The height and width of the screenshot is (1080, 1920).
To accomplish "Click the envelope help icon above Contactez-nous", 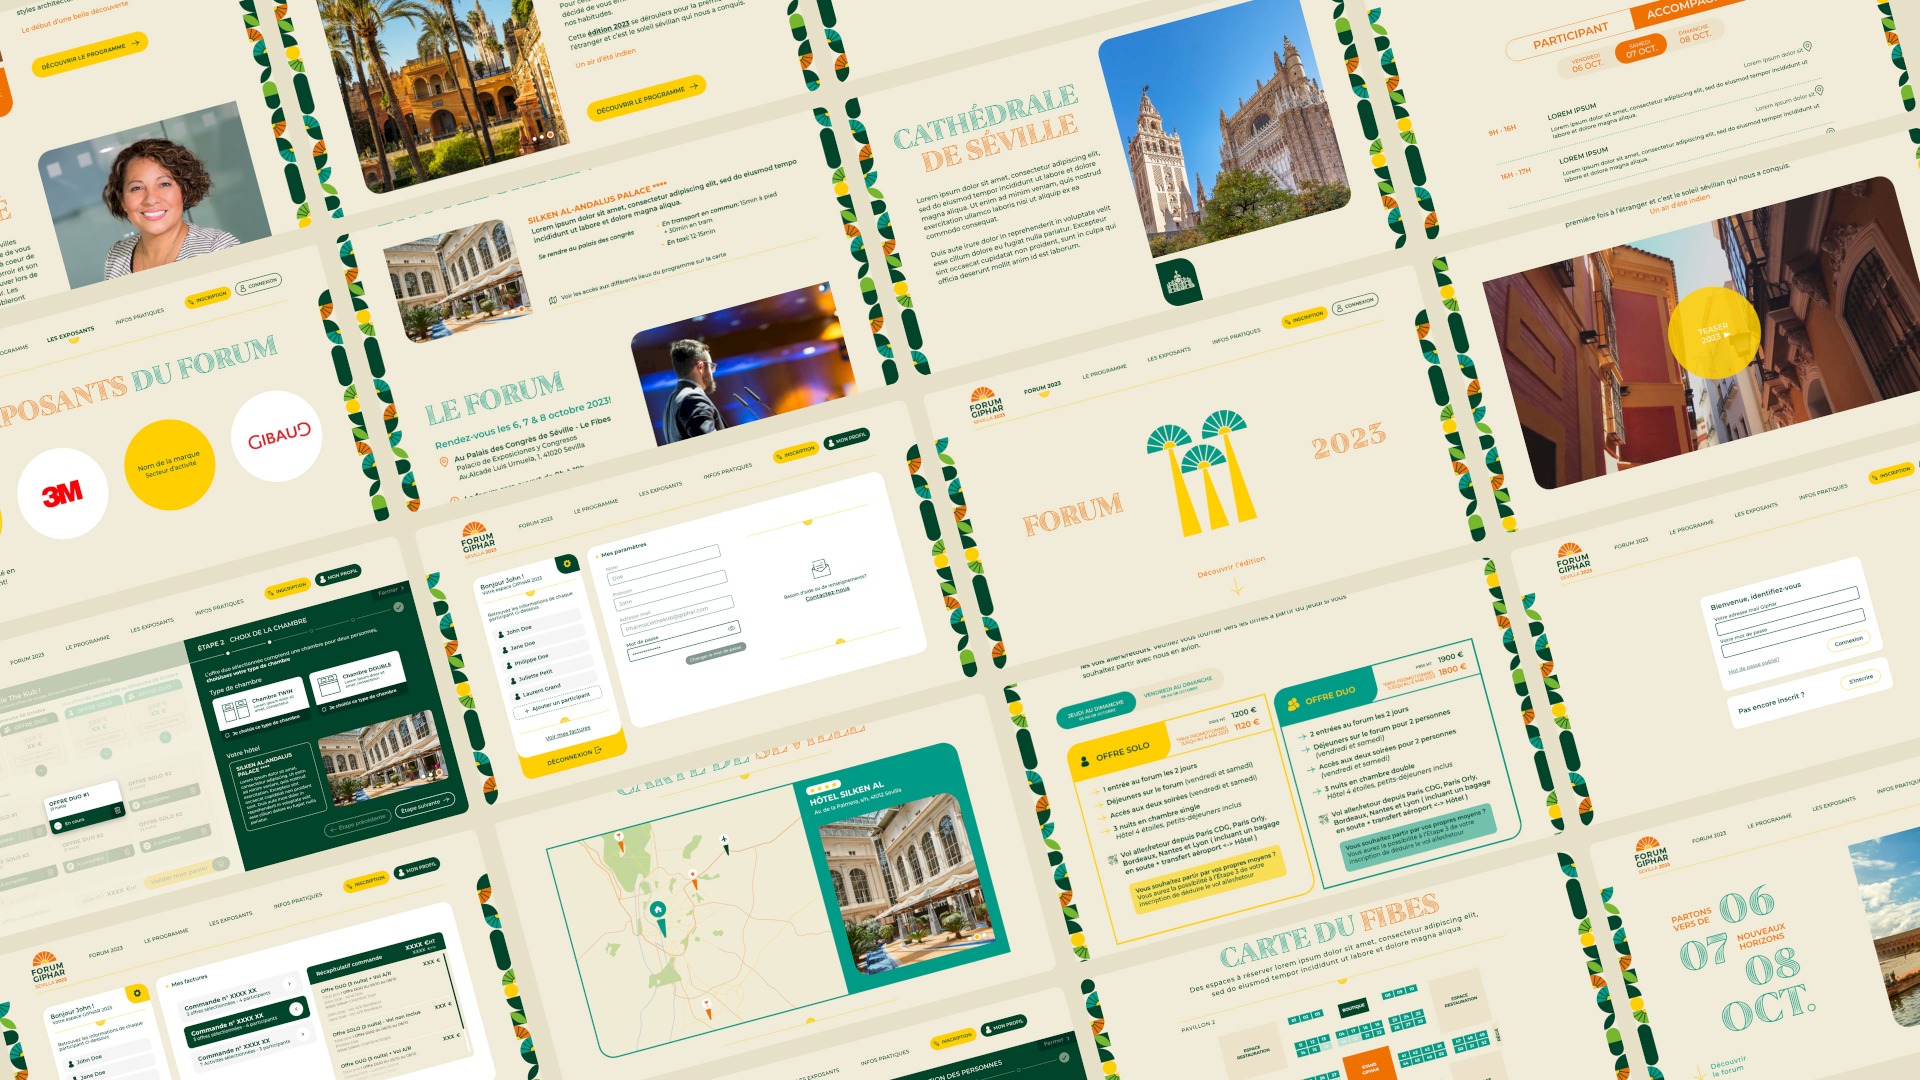I will [x=820, y=567].
